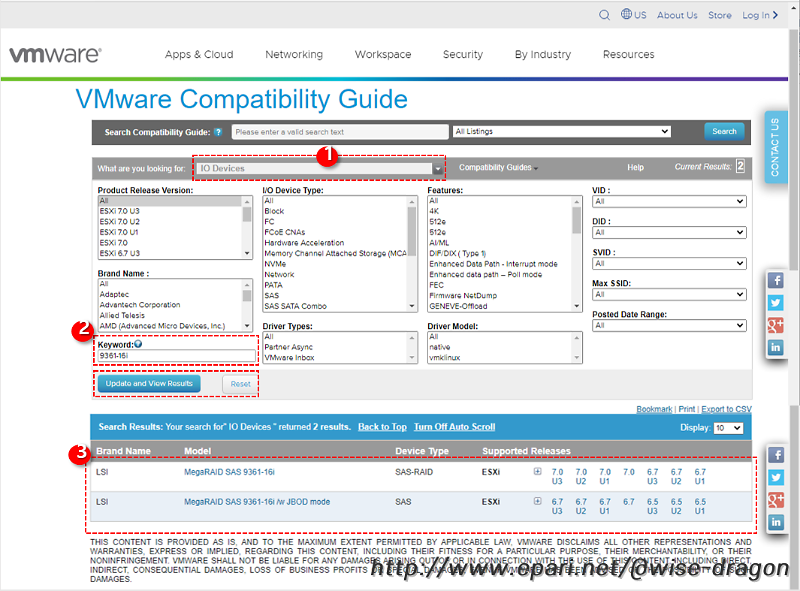Image resolution: width=800 pixels, height=591 pixels.
Task: Open MegaRAID SAS 9361-16i /w JBOD mode link
Action: (257, 502)
